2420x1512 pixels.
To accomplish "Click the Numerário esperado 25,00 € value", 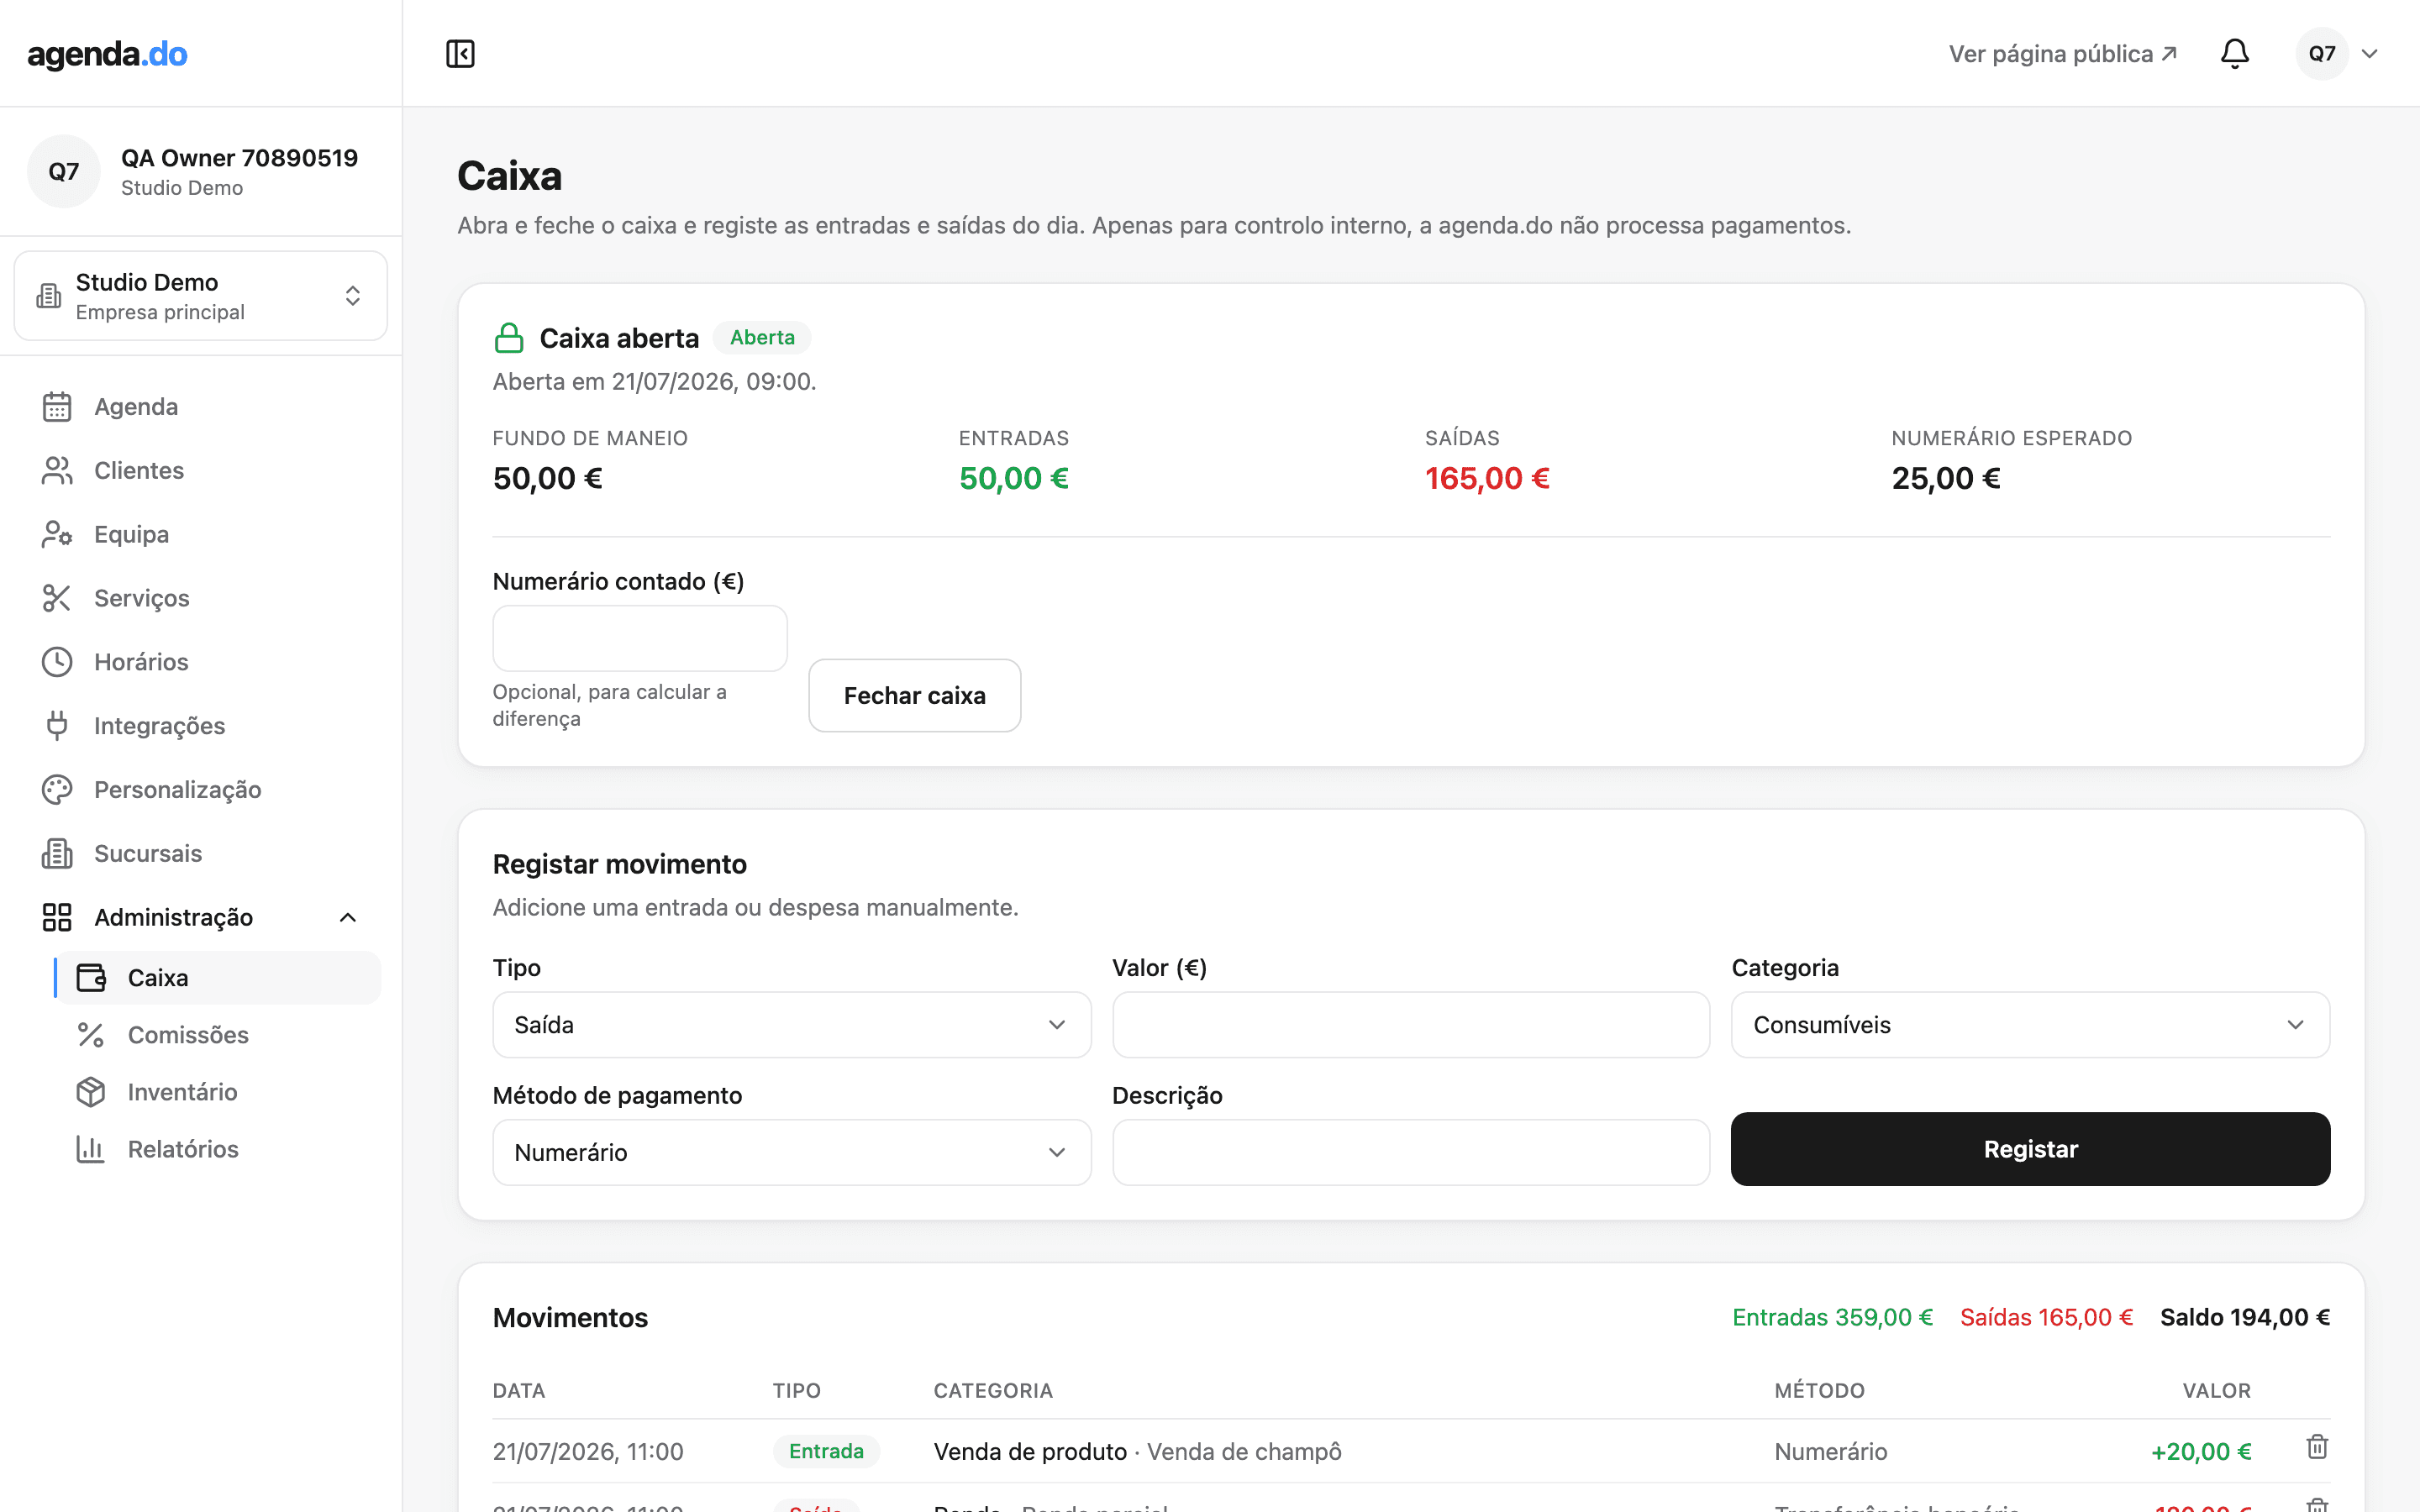I will coord(1945,478).
